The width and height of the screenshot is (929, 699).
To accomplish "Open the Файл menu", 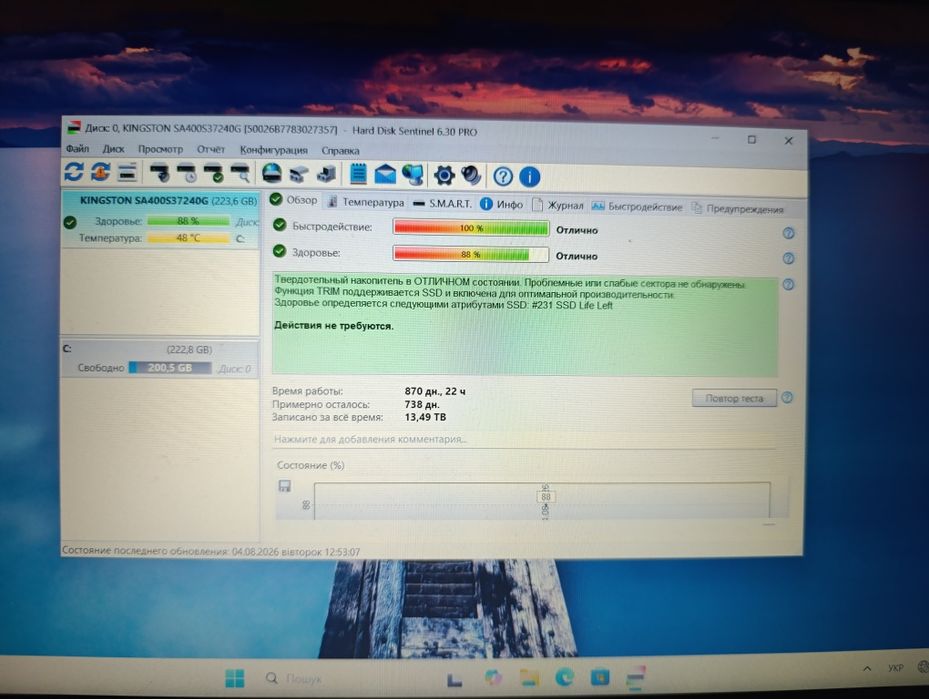I will (78, 148).
